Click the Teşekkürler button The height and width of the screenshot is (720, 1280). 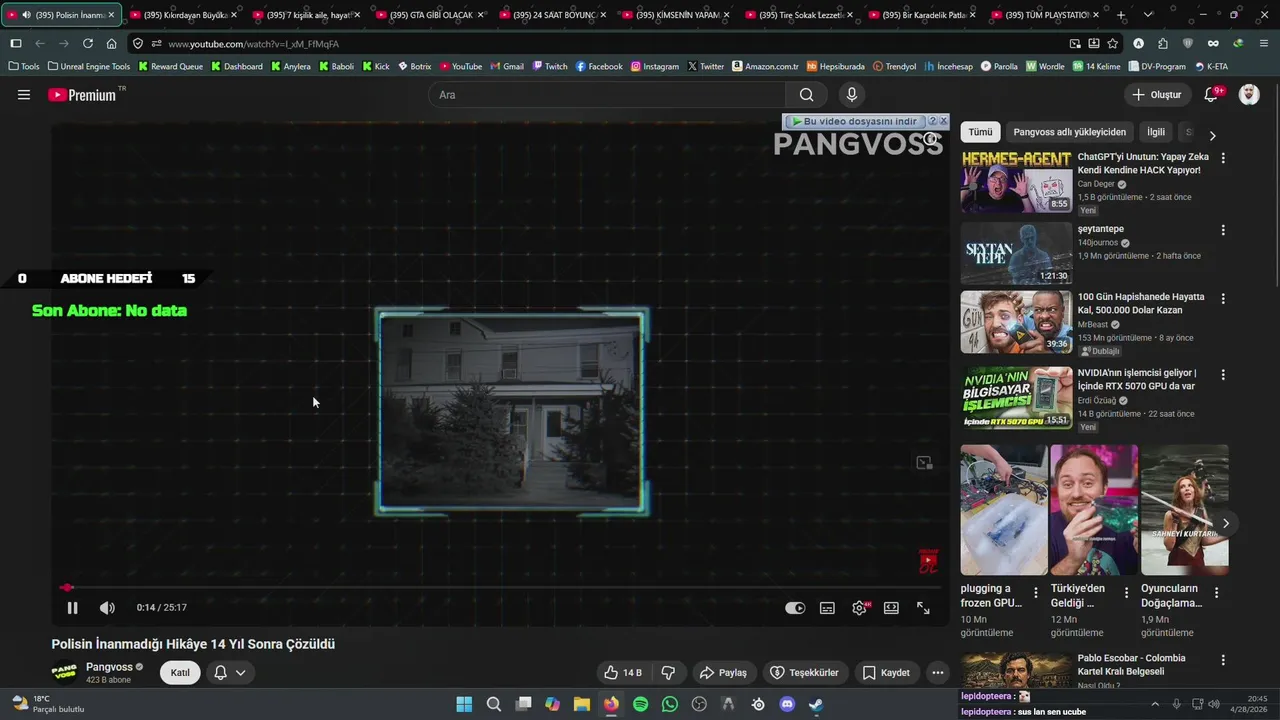(x=804, y=673)
